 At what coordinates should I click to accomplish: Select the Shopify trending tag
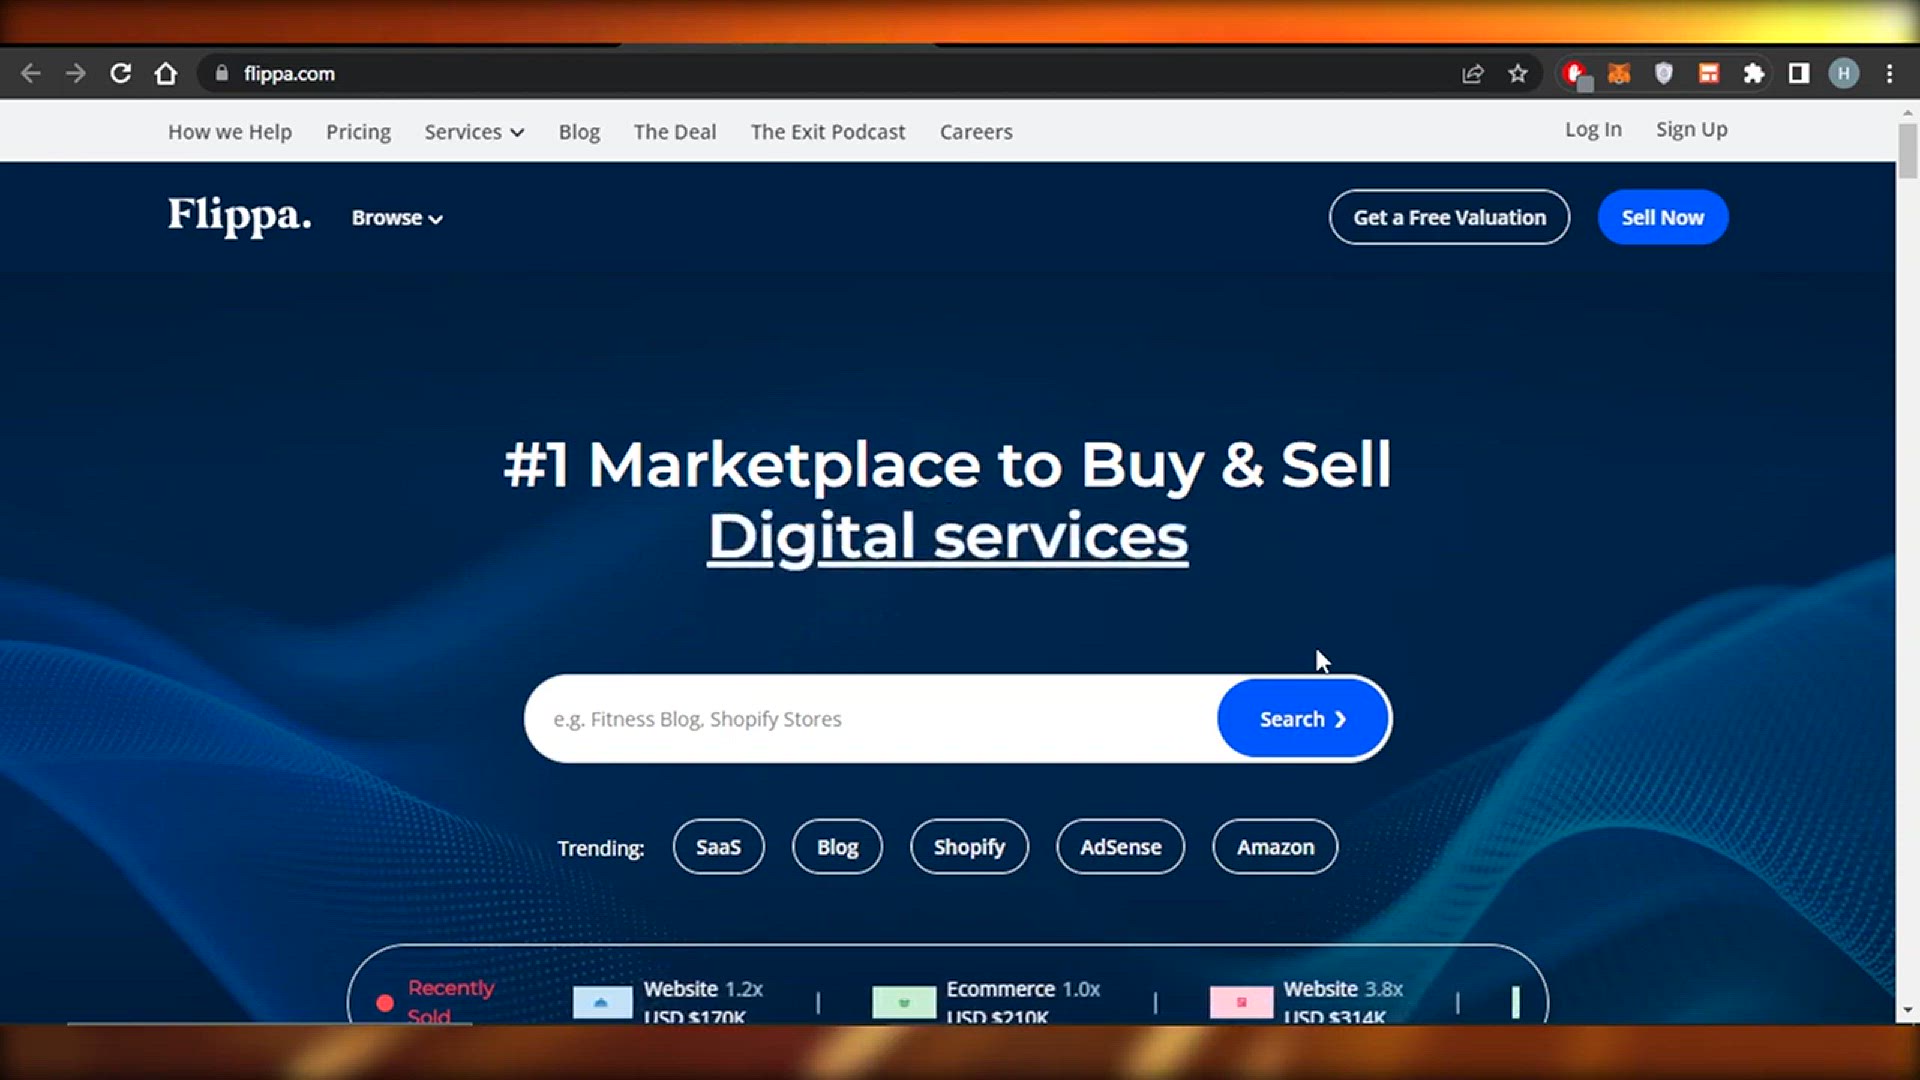tap(969, 847)
